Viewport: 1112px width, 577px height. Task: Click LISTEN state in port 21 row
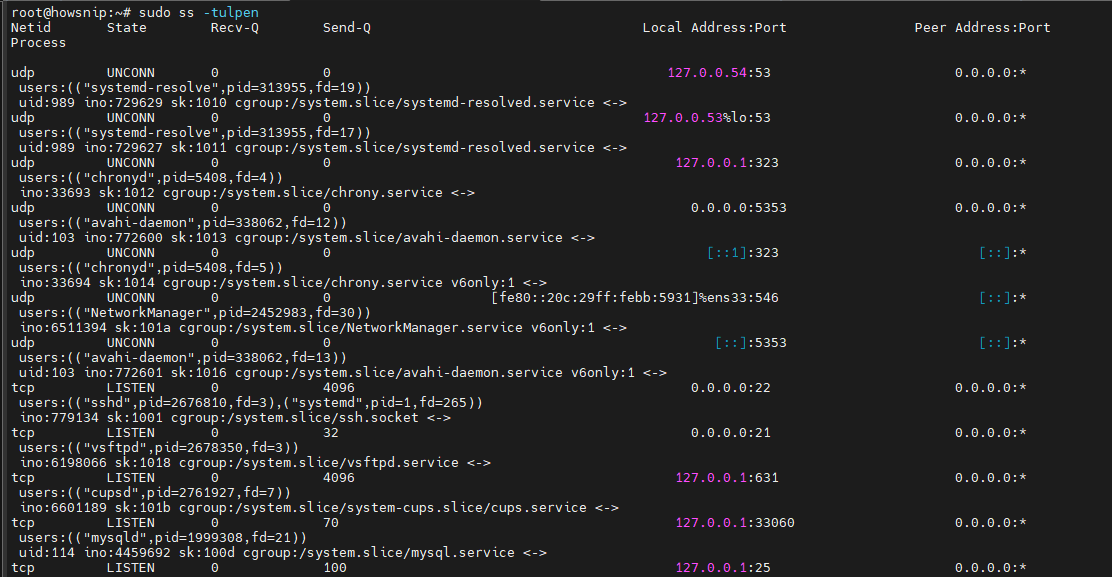tap(130, 432)
